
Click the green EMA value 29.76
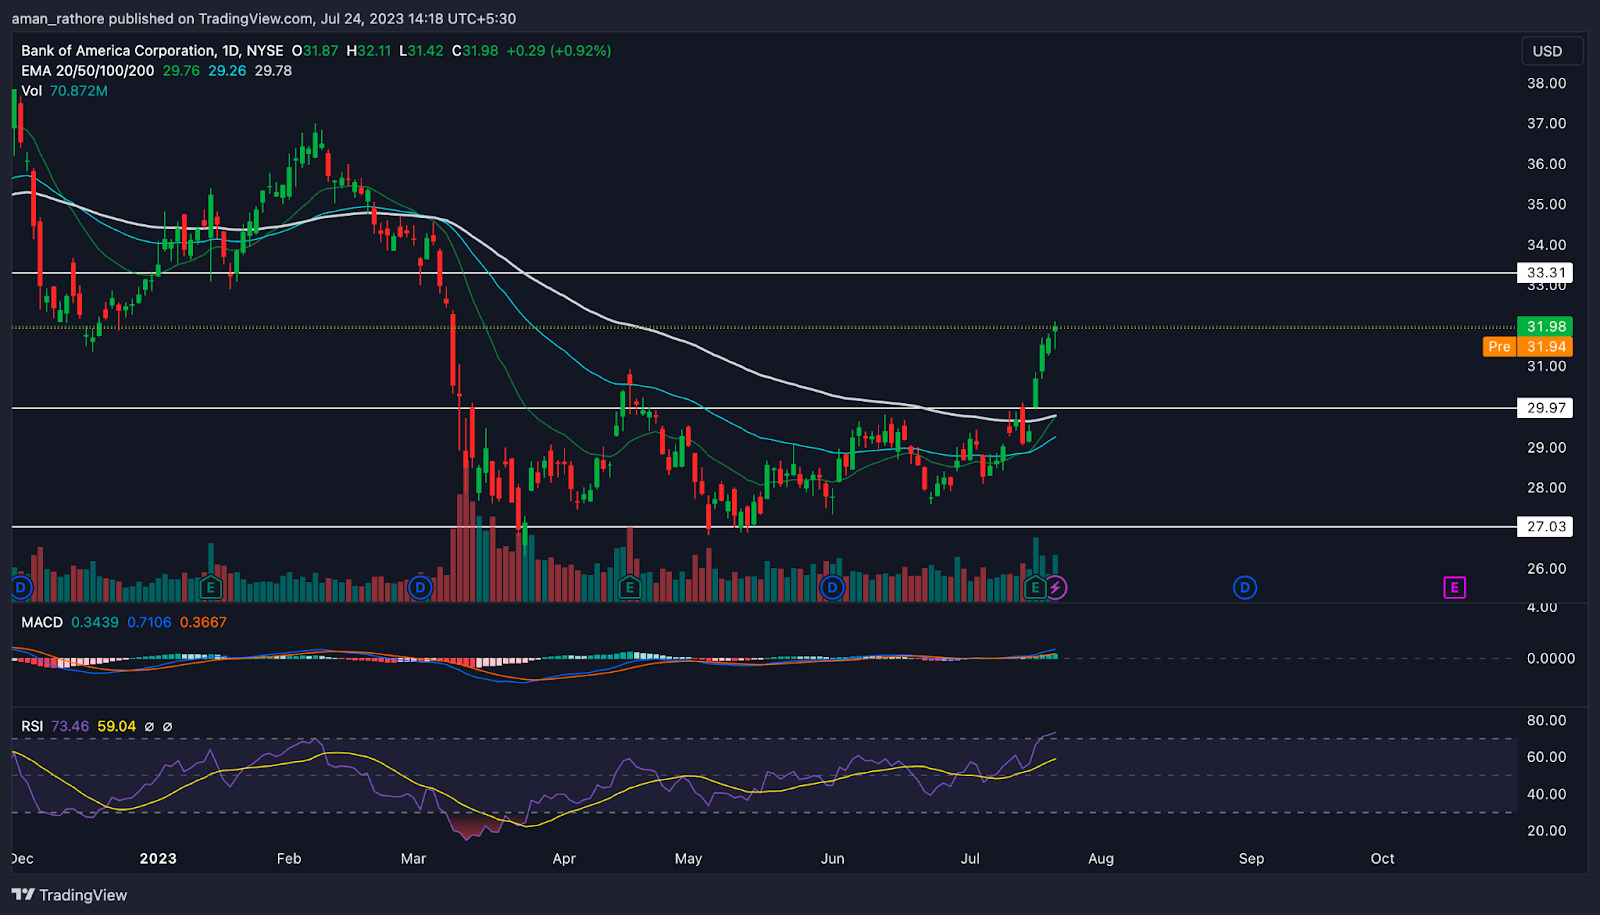tap(181, 70)
